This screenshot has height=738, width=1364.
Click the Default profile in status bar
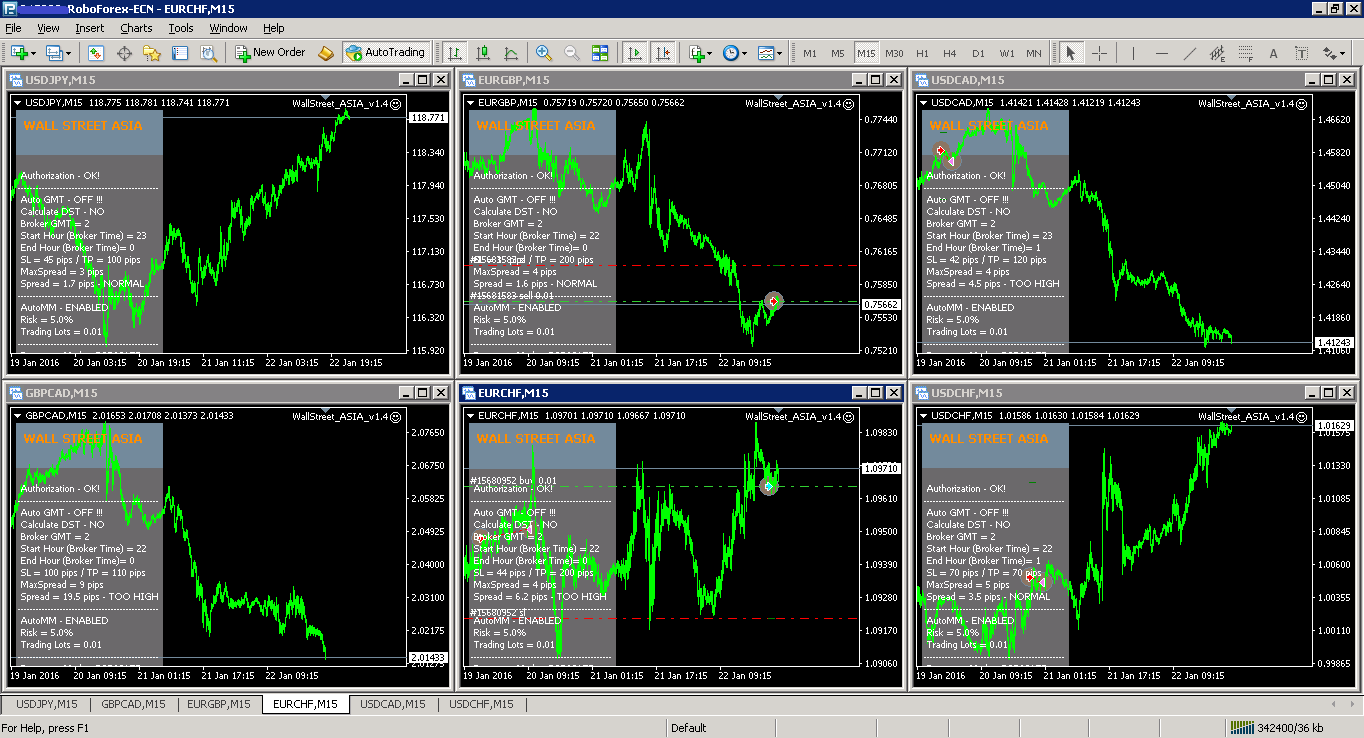point(689,728)
